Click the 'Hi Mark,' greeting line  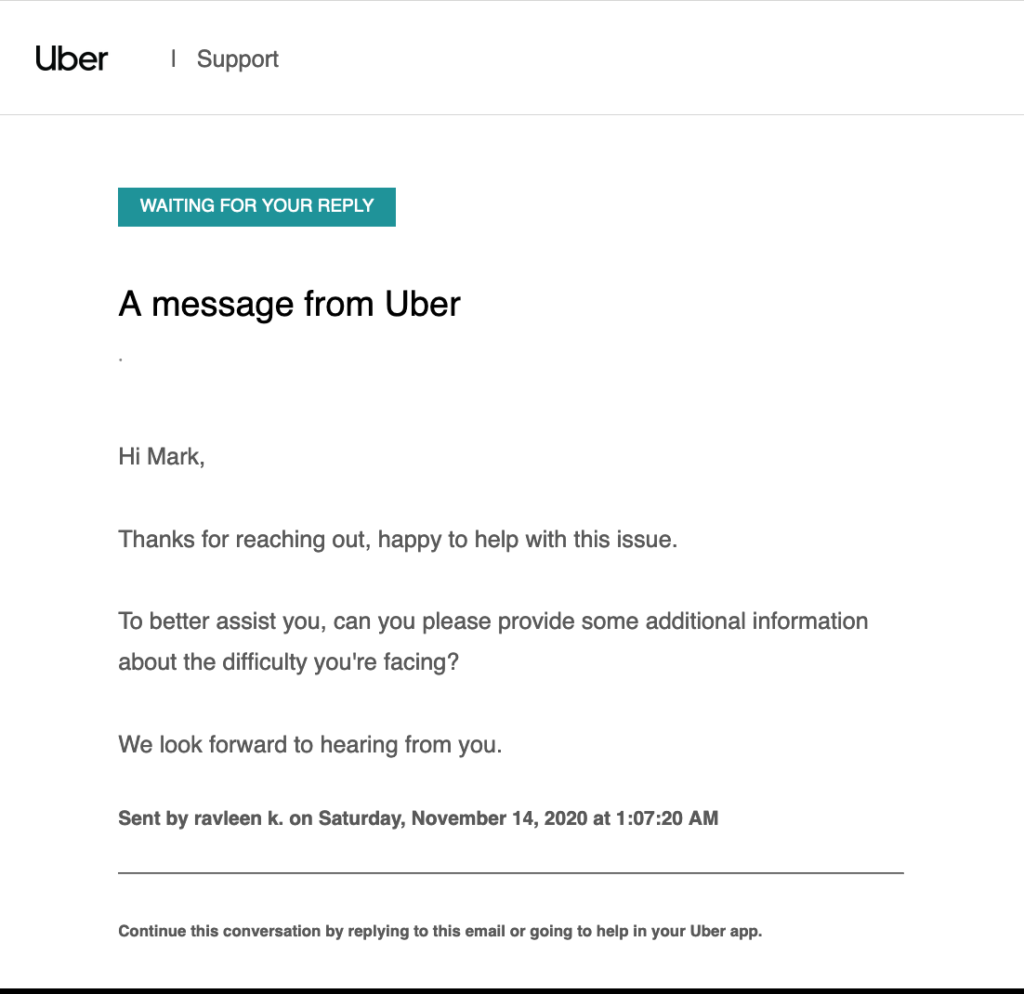click(161, 457)
